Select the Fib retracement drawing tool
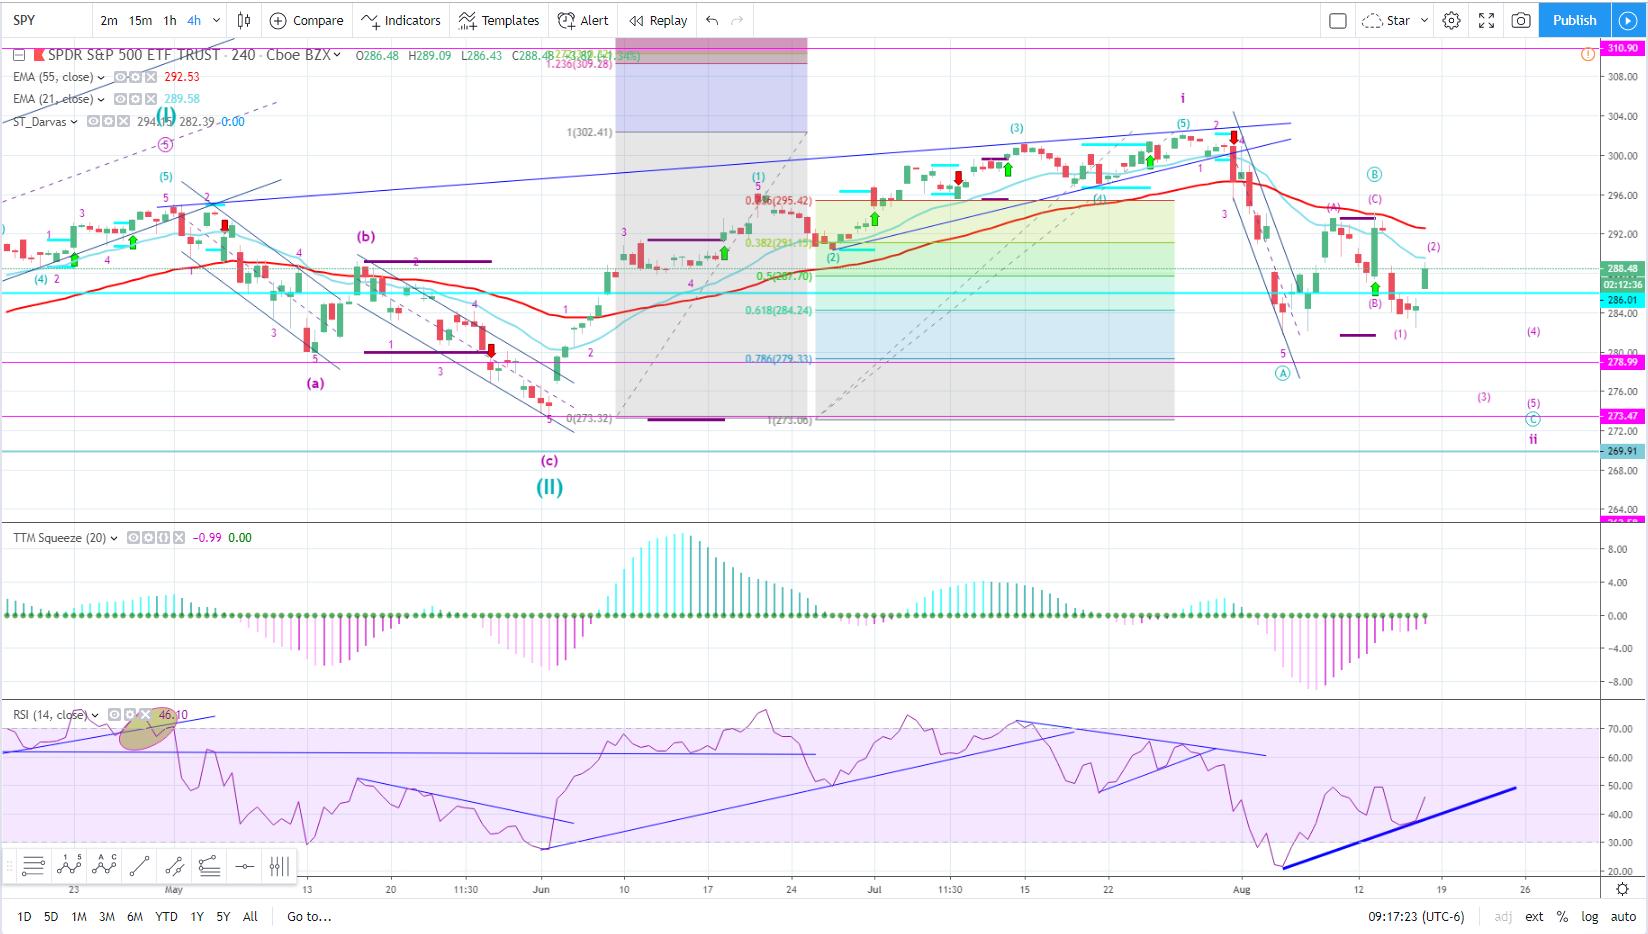Screen dimensions: 1648x934 (x=33, y=866)
